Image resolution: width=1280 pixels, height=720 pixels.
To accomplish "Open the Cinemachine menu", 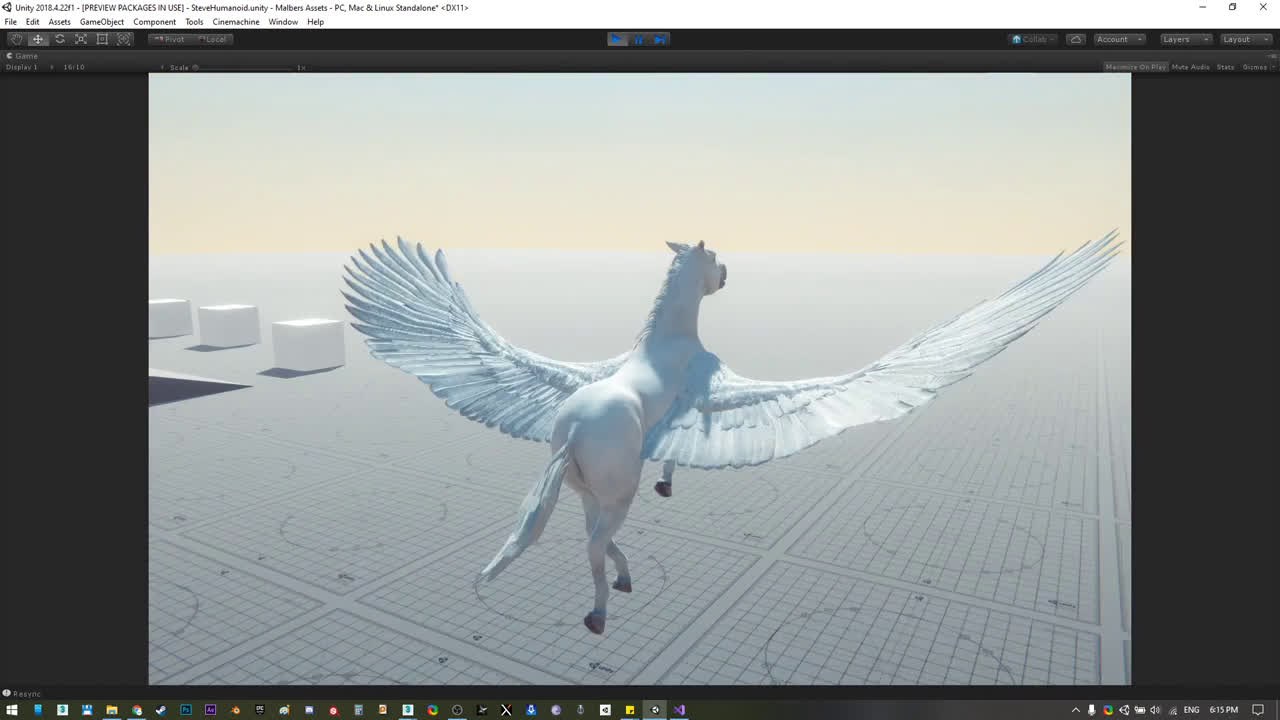I will point(236,22).
